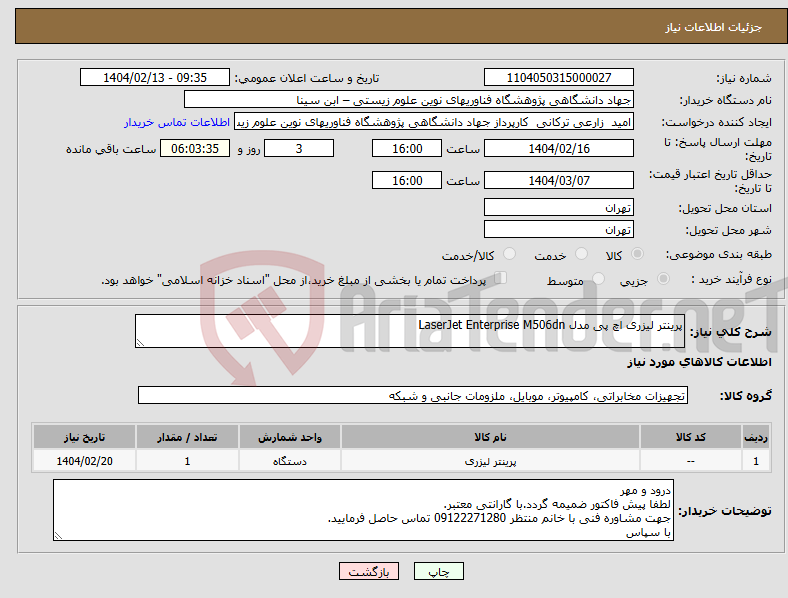Click the buyer notes textarea درود و مهر
Image resolution: width=788 pixels, height=598 pixels.
click(x=363, y=510)
